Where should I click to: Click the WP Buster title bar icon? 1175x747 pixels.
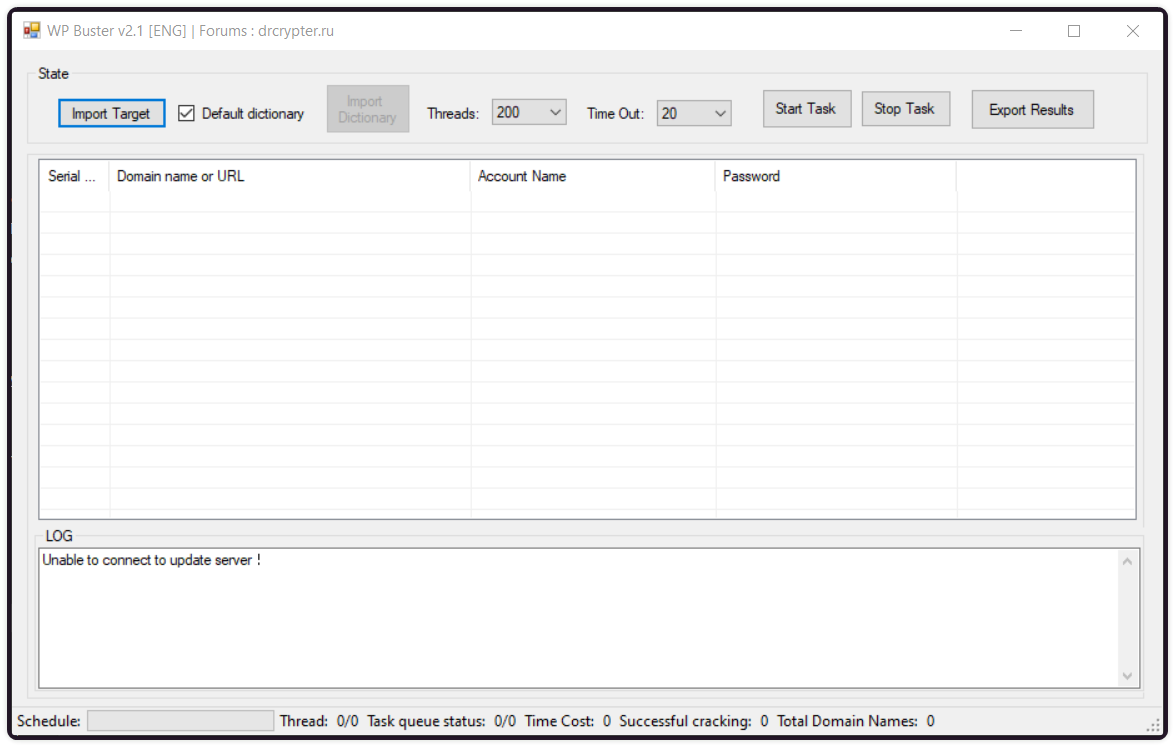[x=32, y=31]
